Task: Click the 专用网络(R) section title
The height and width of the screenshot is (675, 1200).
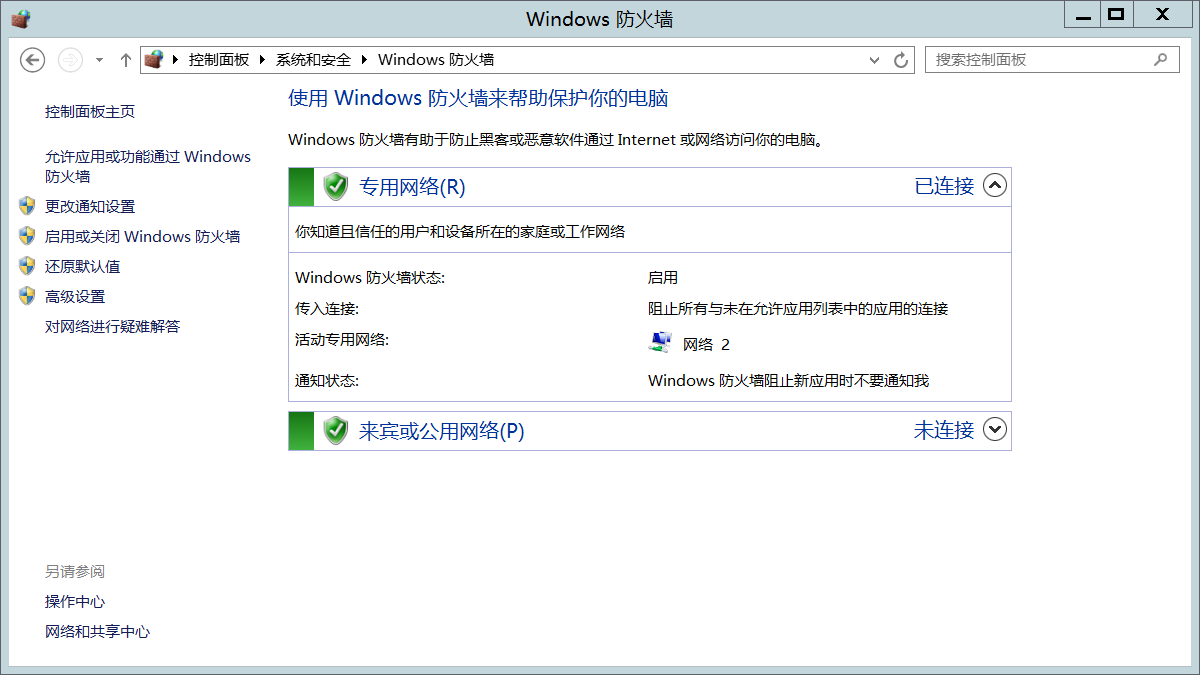Action: [412, 187]
